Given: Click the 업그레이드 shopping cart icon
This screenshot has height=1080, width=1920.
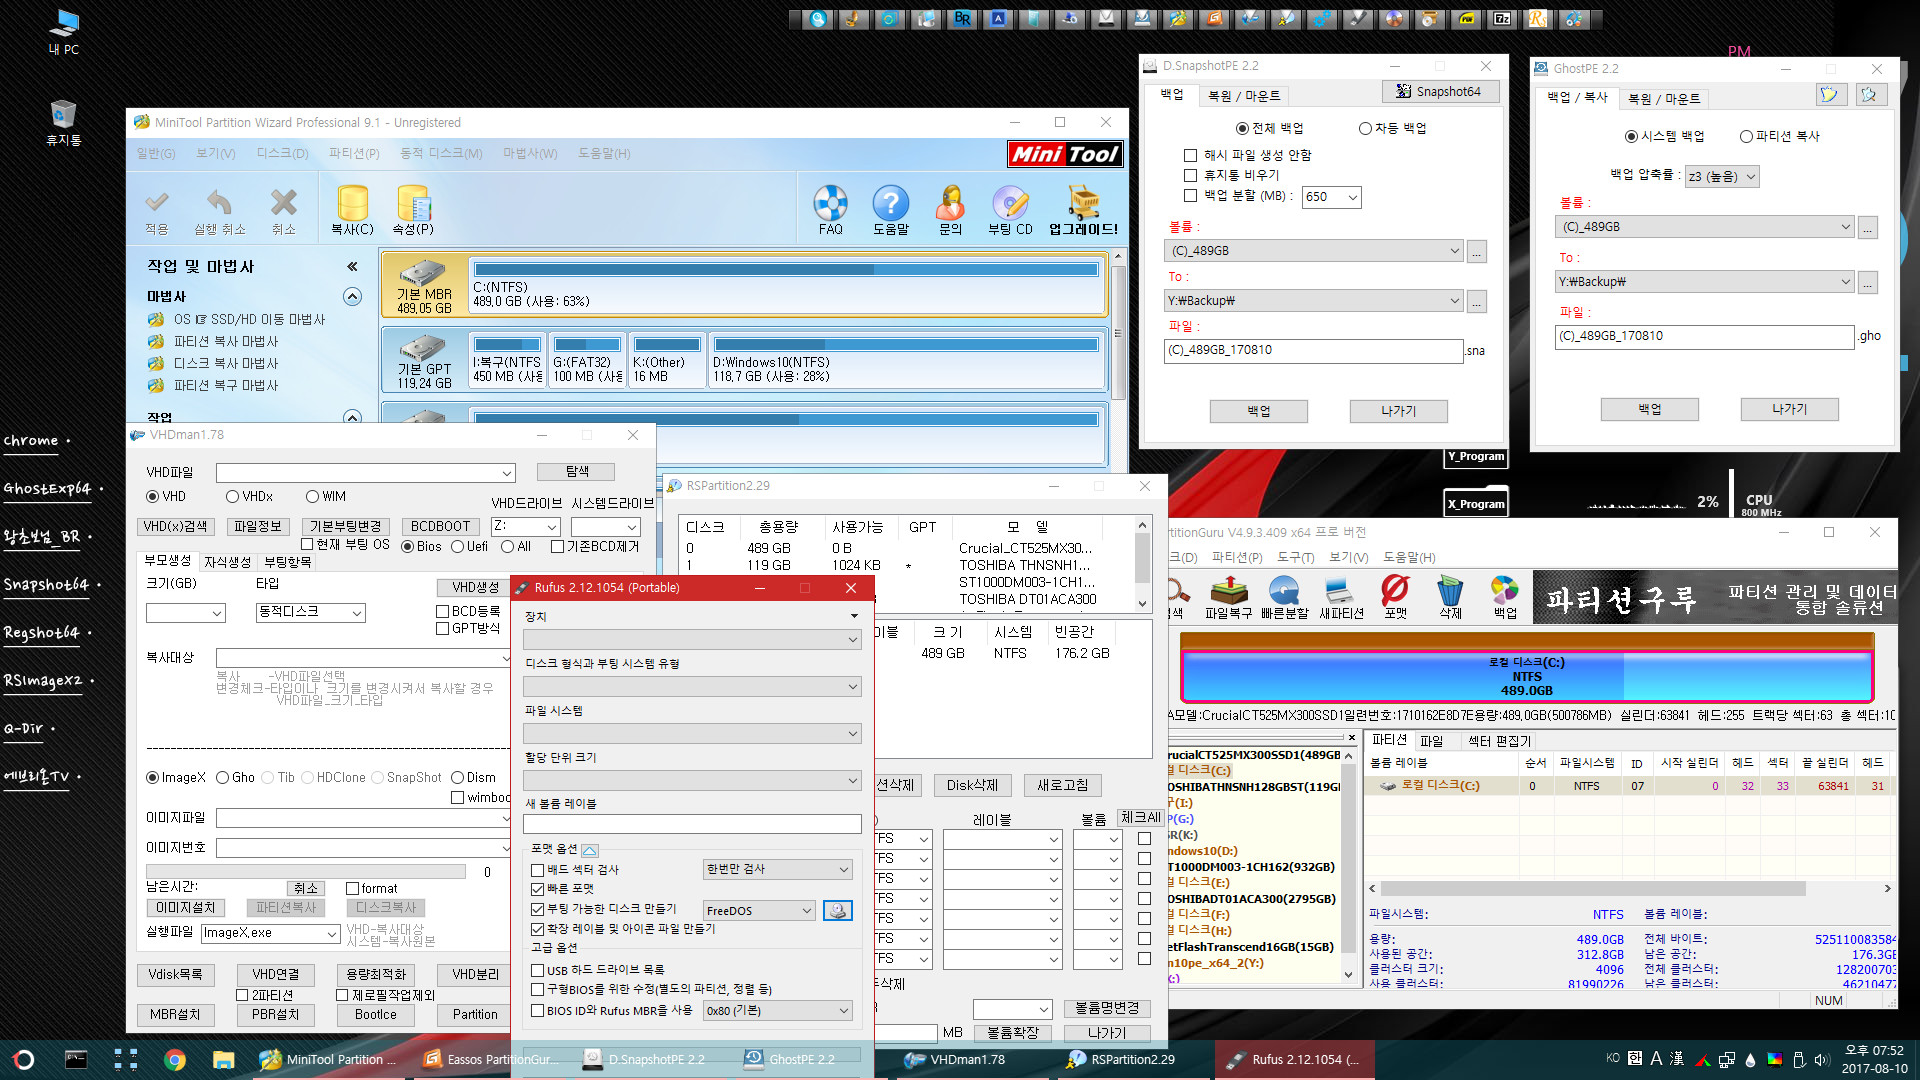Looking at the screenshot, I should [x=1083, y=204].
